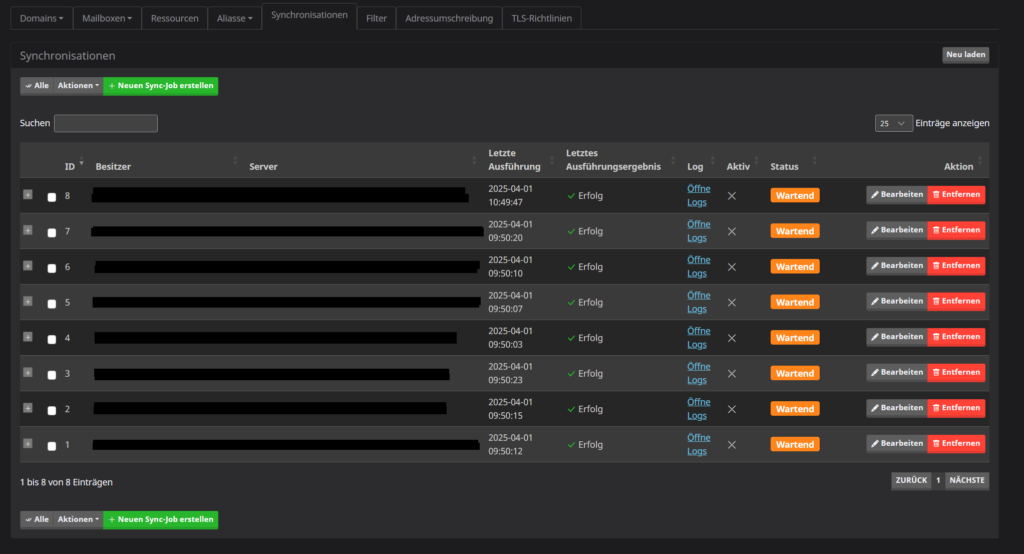Sort by Letzte Ausführung column

coord(515,160)
